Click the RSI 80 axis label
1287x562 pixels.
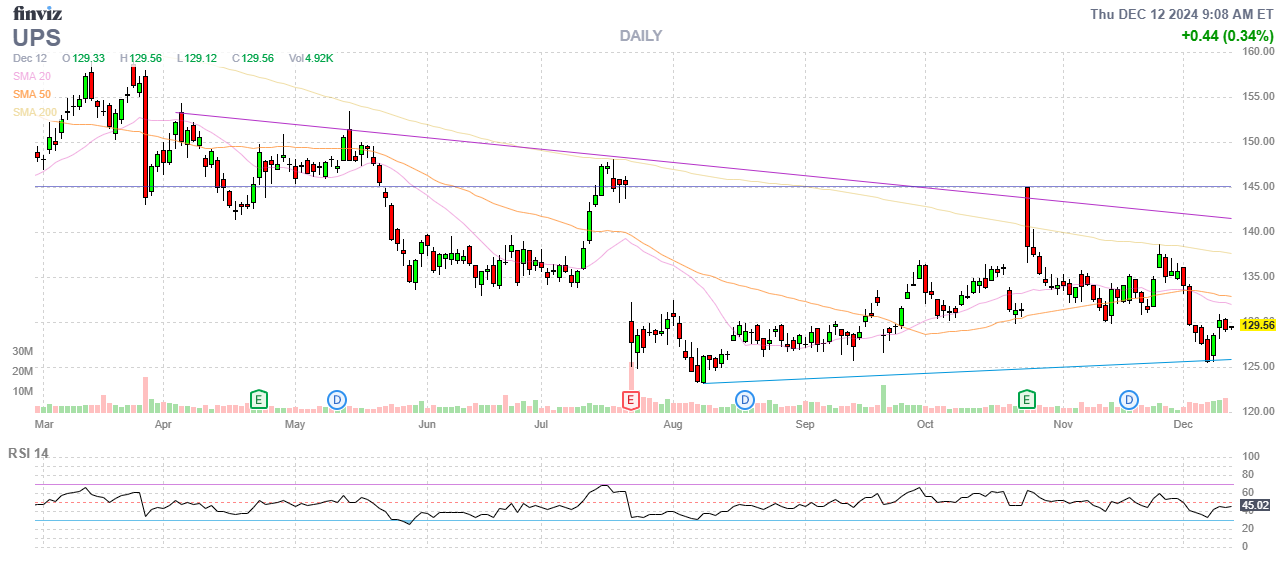[x=1247, y=474]
